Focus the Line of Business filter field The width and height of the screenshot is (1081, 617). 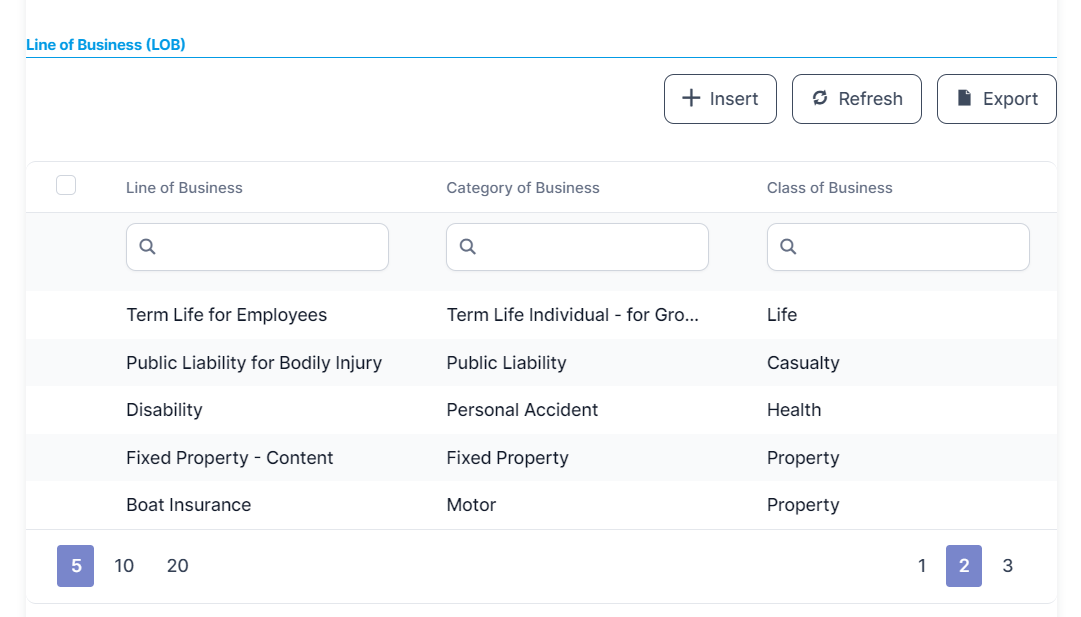(x=270, y=247)
